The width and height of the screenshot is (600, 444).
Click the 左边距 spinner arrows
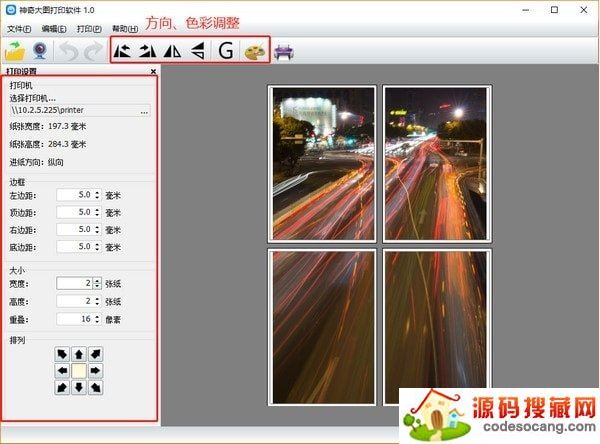click(97, 195)
